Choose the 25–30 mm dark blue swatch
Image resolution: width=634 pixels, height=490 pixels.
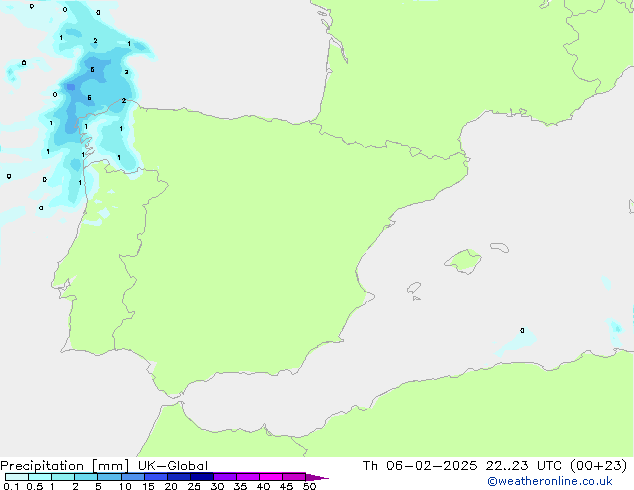tap(202, 477)
